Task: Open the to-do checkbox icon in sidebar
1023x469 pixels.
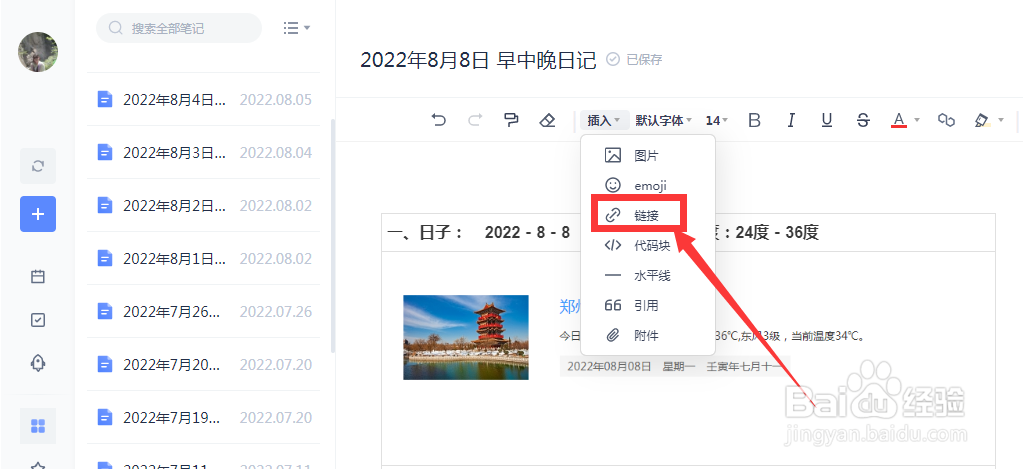Action: 38,320
